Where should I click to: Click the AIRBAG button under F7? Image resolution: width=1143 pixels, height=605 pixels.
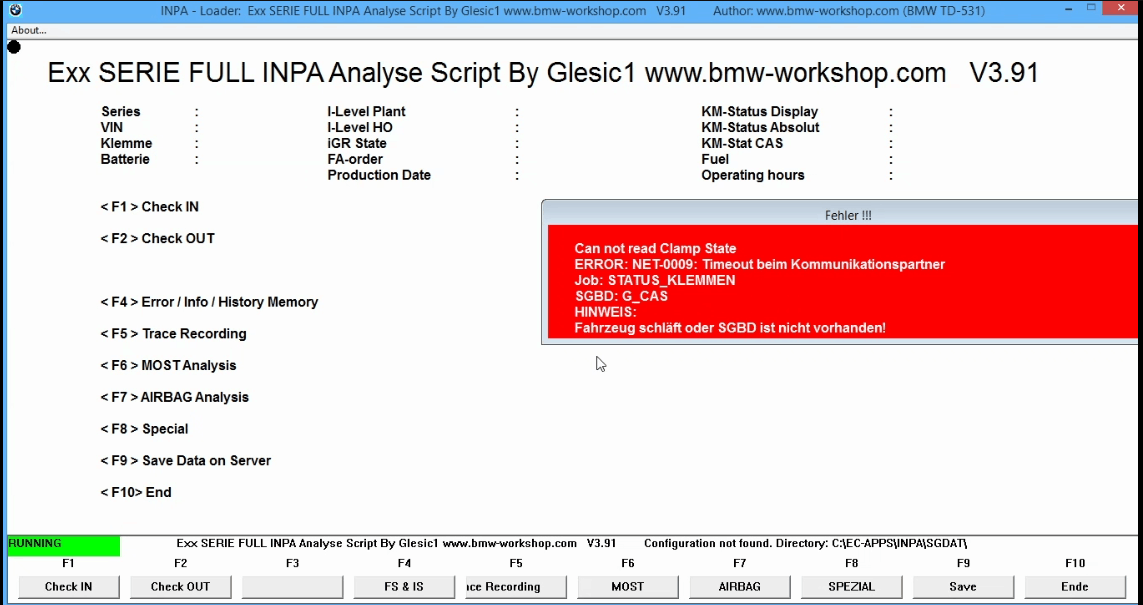tap(739, 587)
